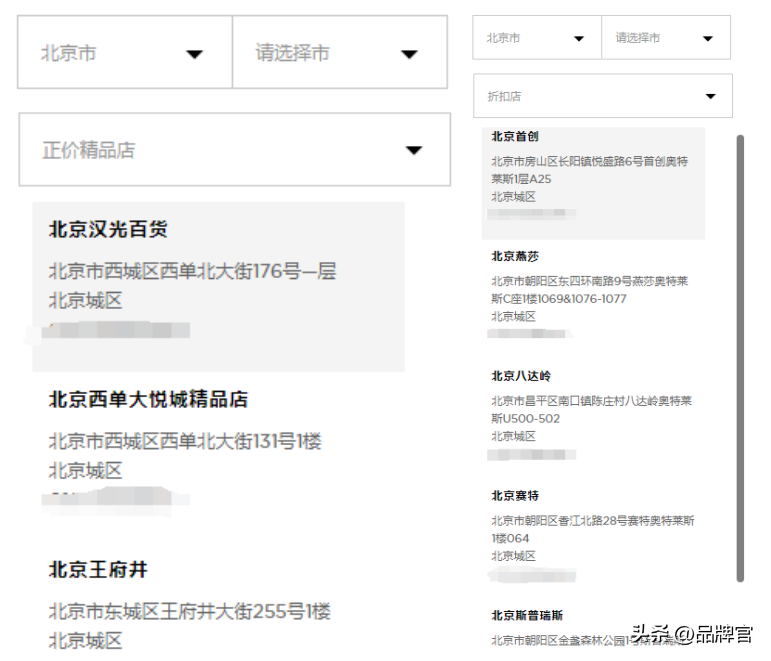Click the address 西单北大街131号1楼

pos(185,441)
